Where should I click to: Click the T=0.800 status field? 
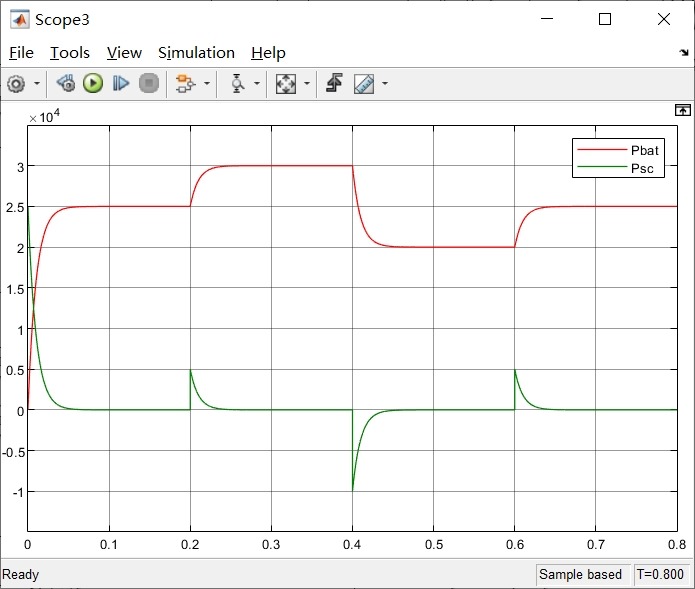pos(660,574)
